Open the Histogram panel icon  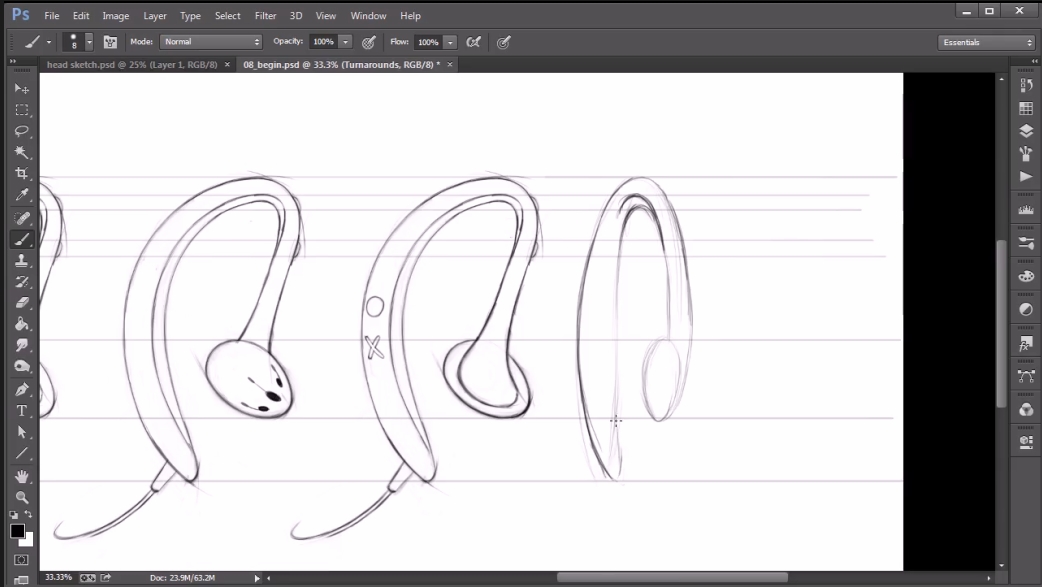coord(1025,210)
